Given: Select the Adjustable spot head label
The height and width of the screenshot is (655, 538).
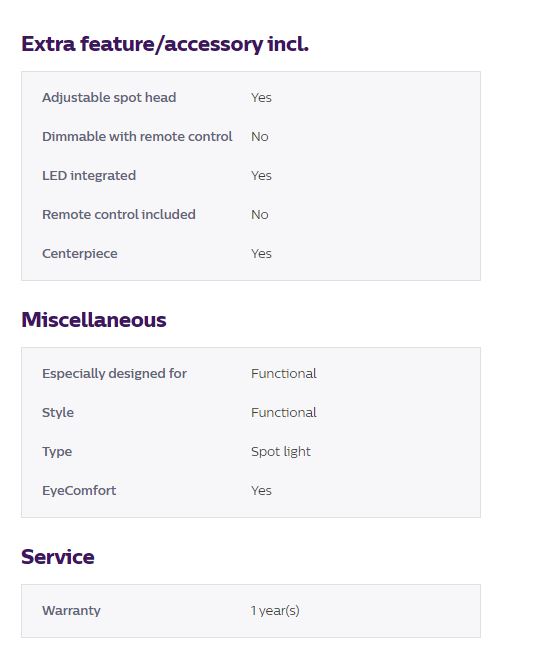Looking at the screenshot, I should click(x=109, y=98).
